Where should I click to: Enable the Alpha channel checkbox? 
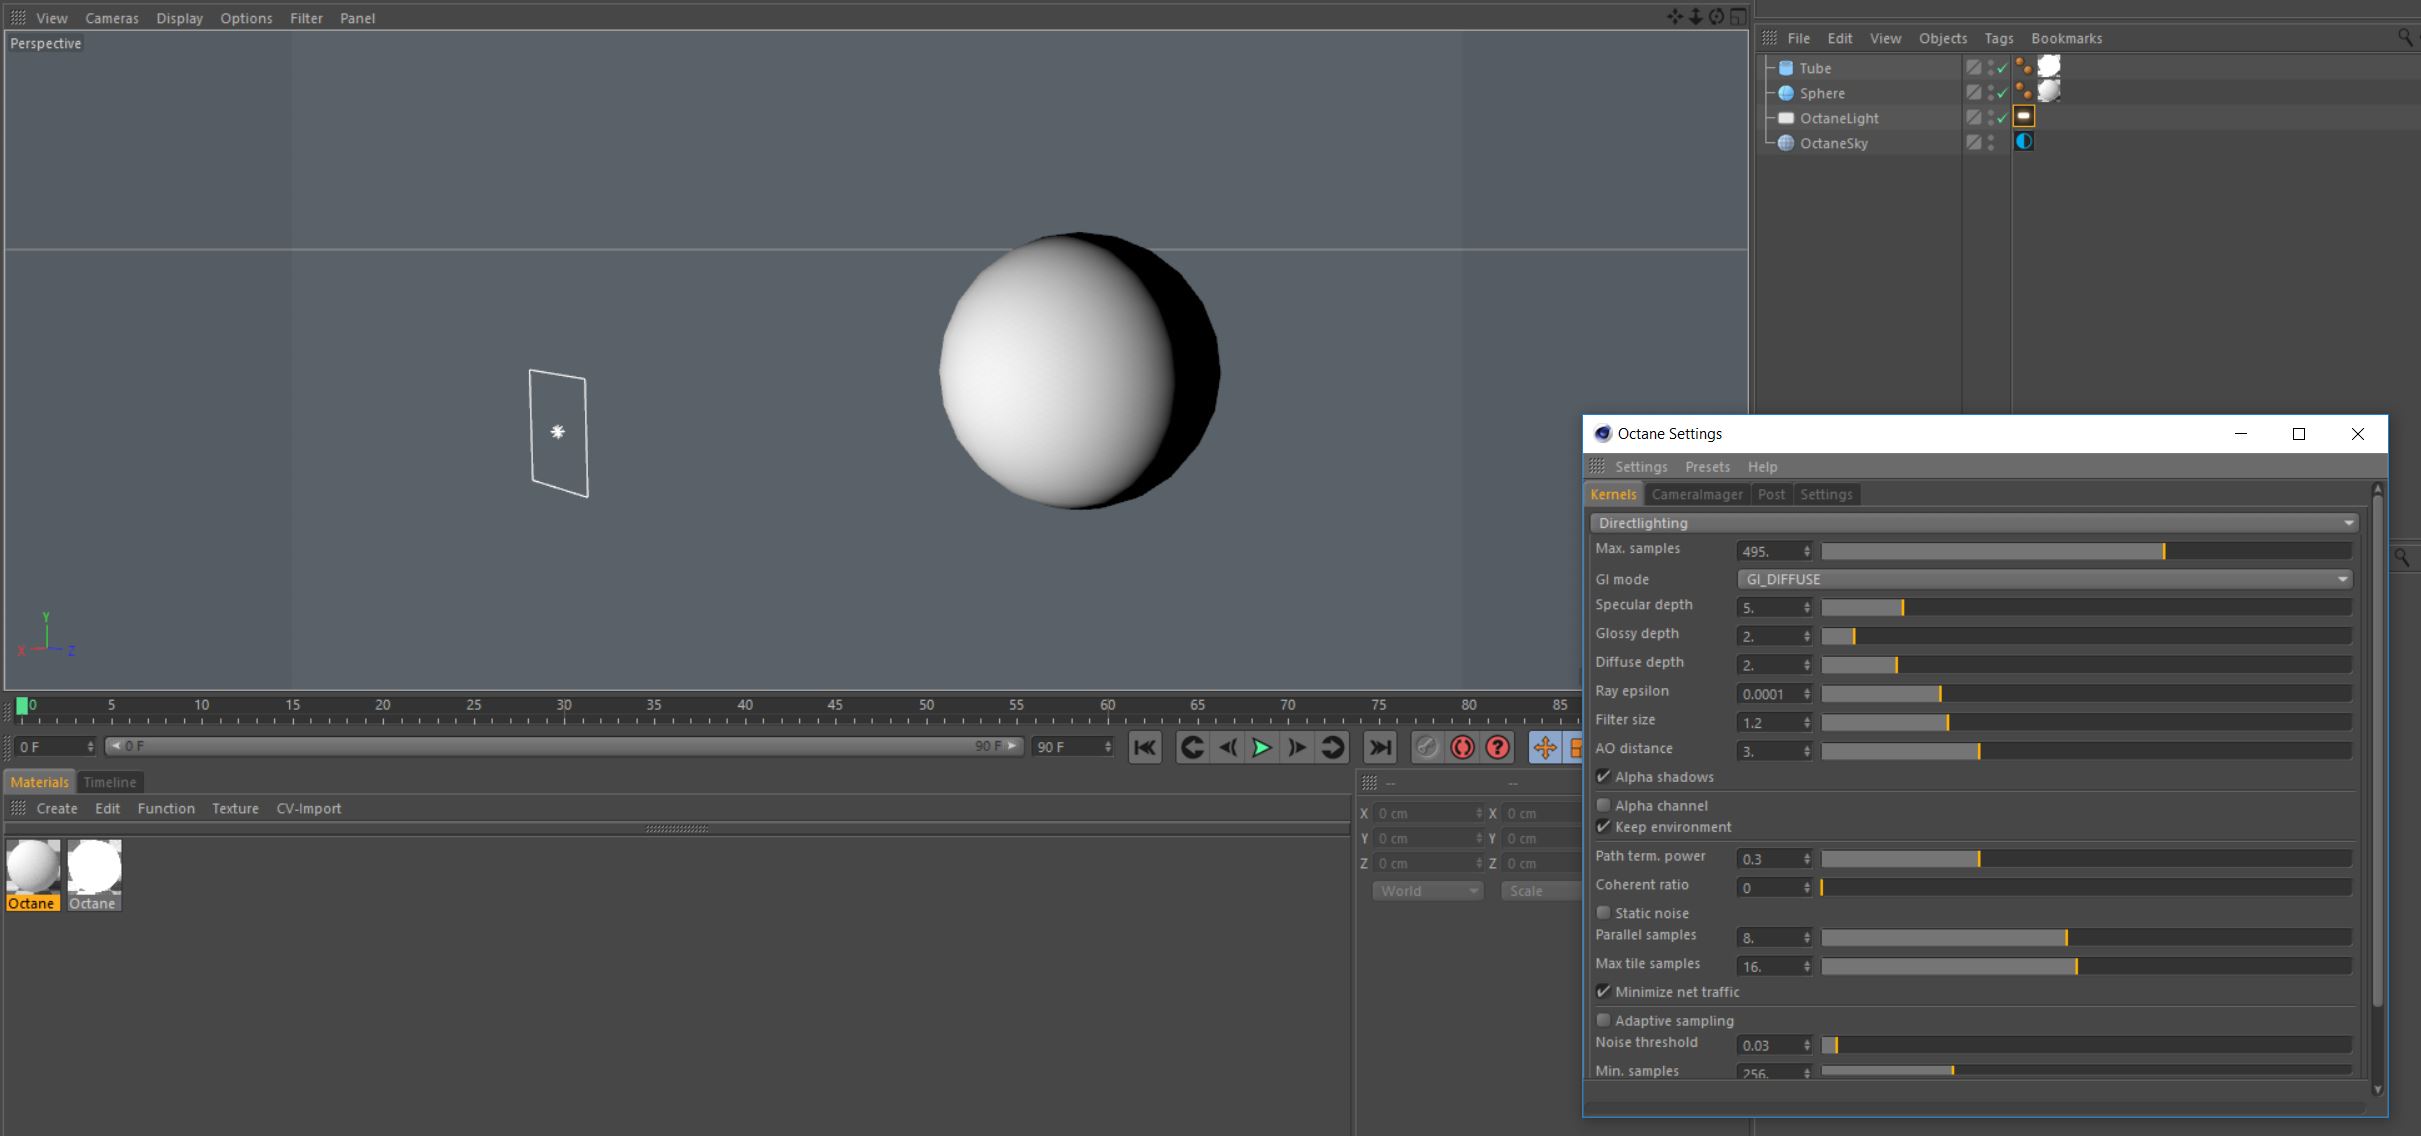(1604, 805)
